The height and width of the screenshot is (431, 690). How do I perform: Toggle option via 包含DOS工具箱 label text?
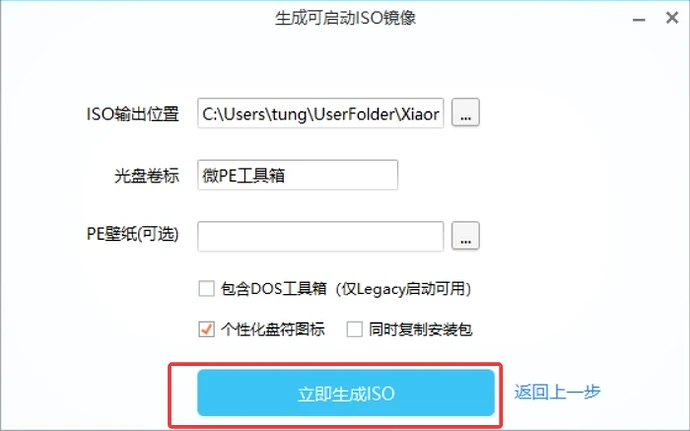point(346,289)
